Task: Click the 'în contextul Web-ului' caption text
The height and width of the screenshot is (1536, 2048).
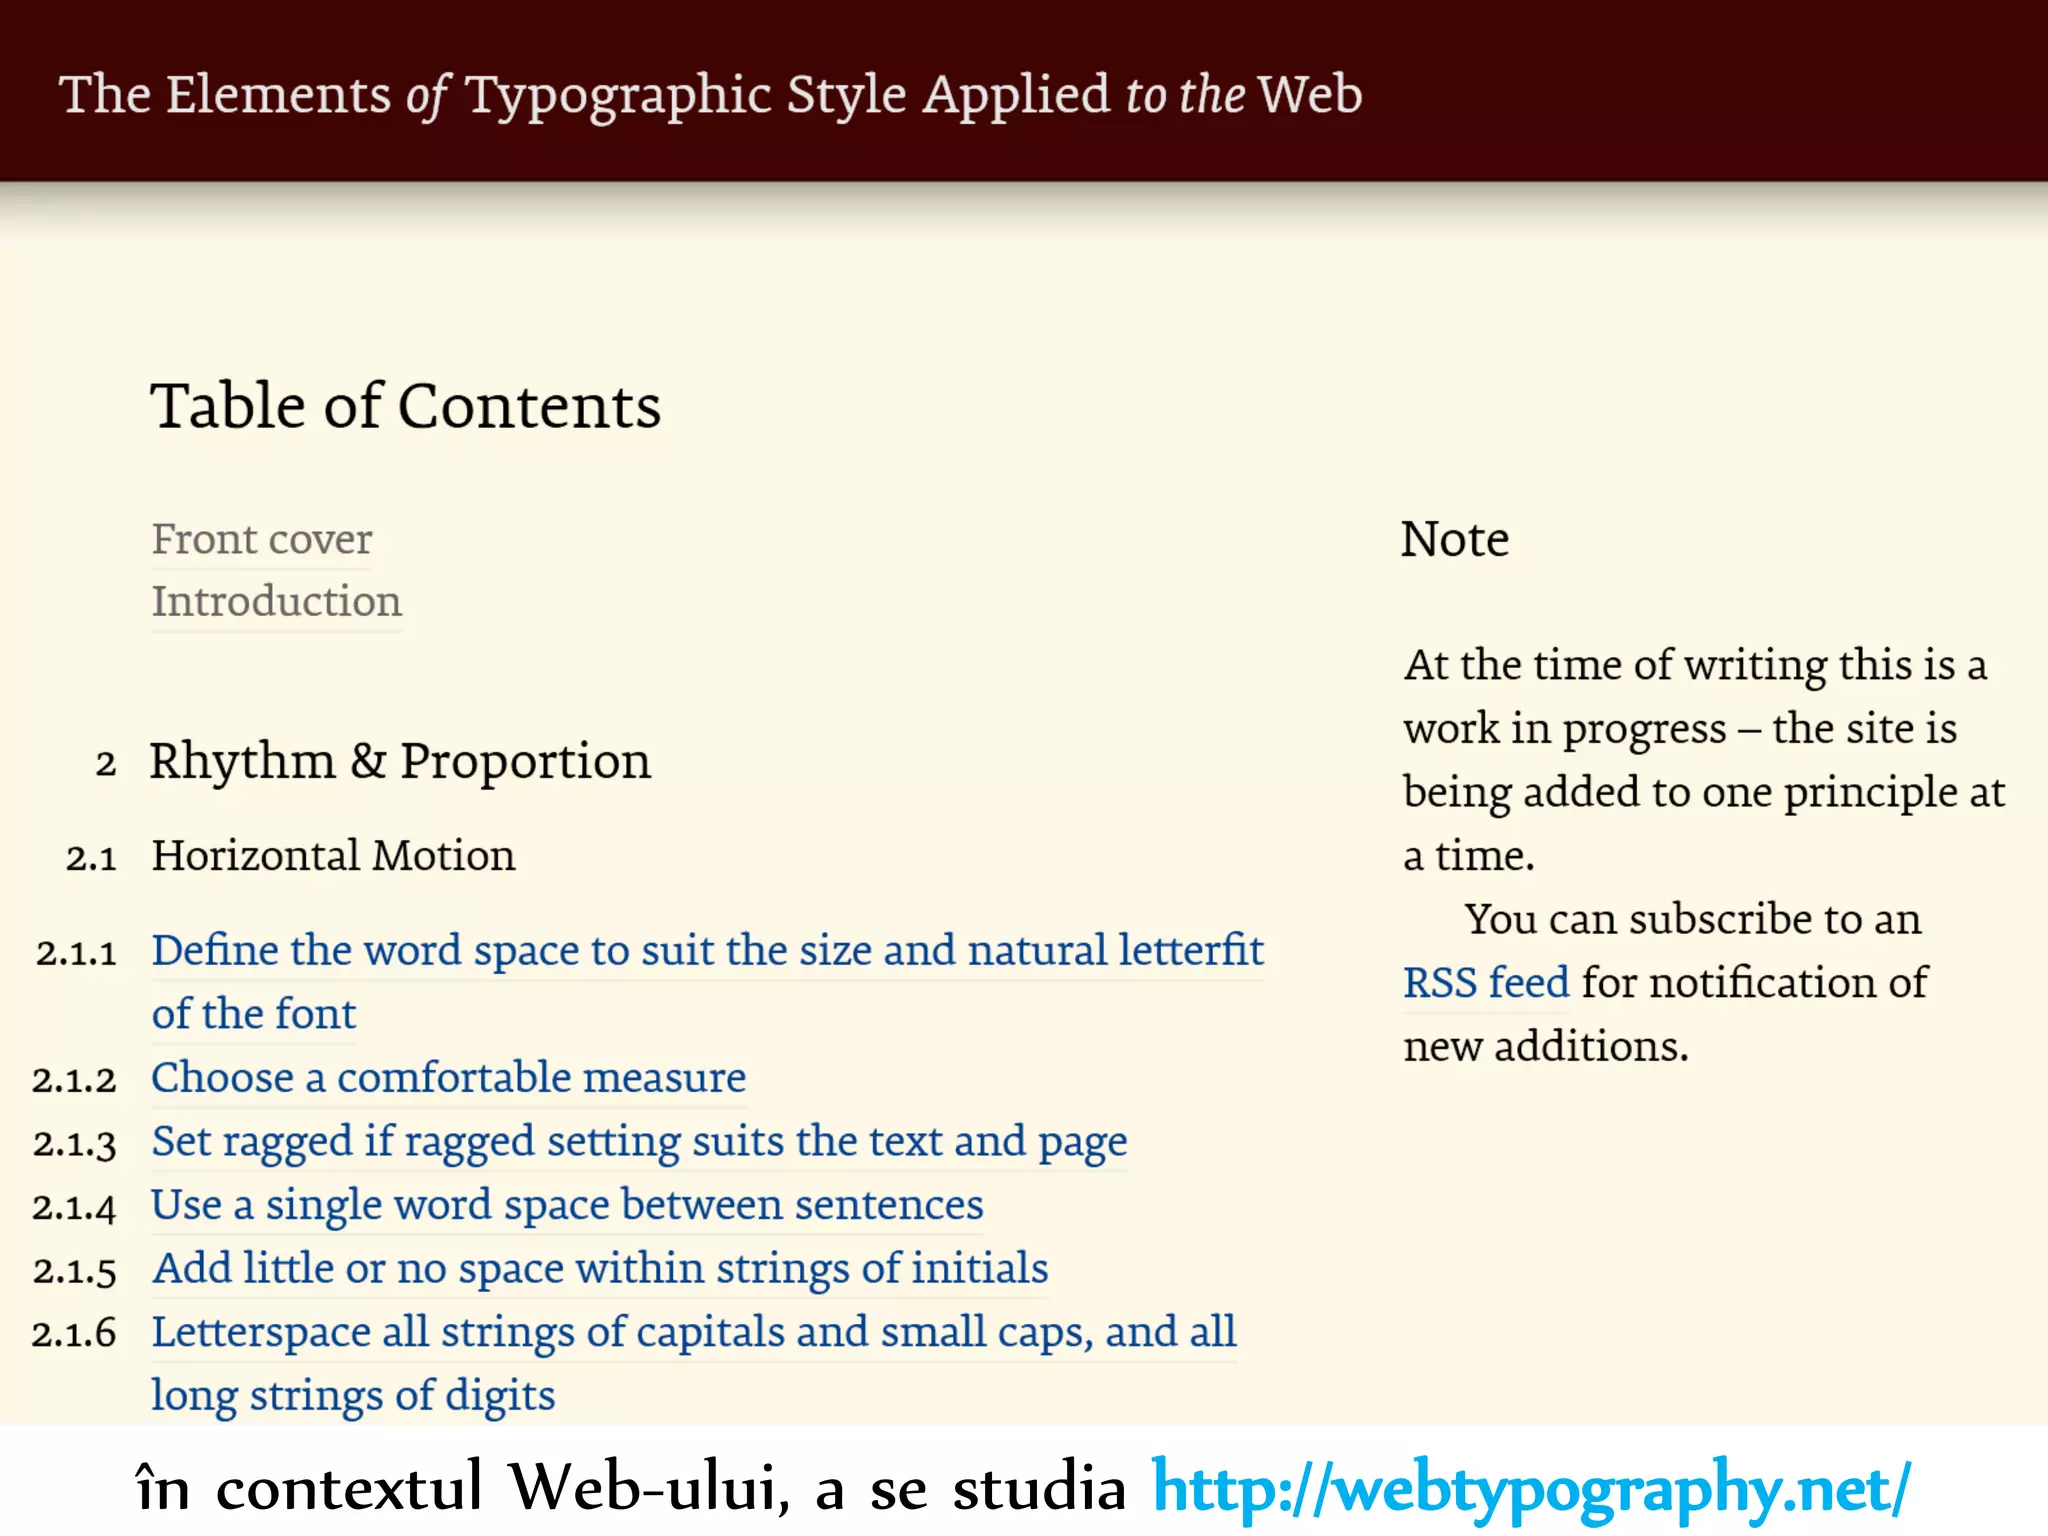Action: 630,1488
